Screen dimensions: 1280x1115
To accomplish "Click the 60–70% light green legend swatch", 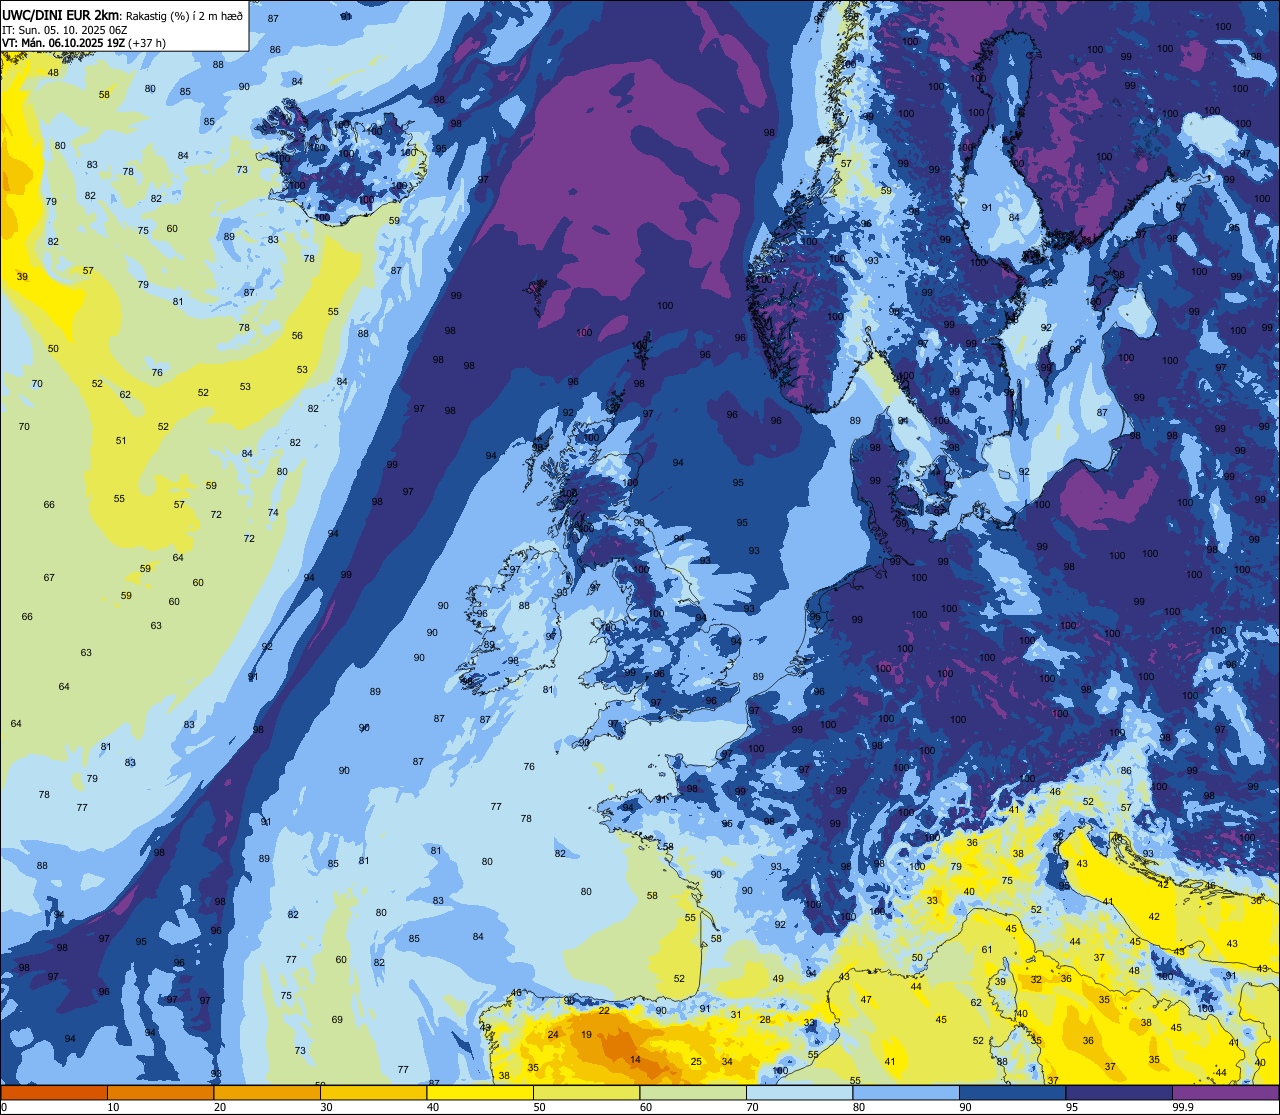I will pyautogui.click(x=693, y=1092).
